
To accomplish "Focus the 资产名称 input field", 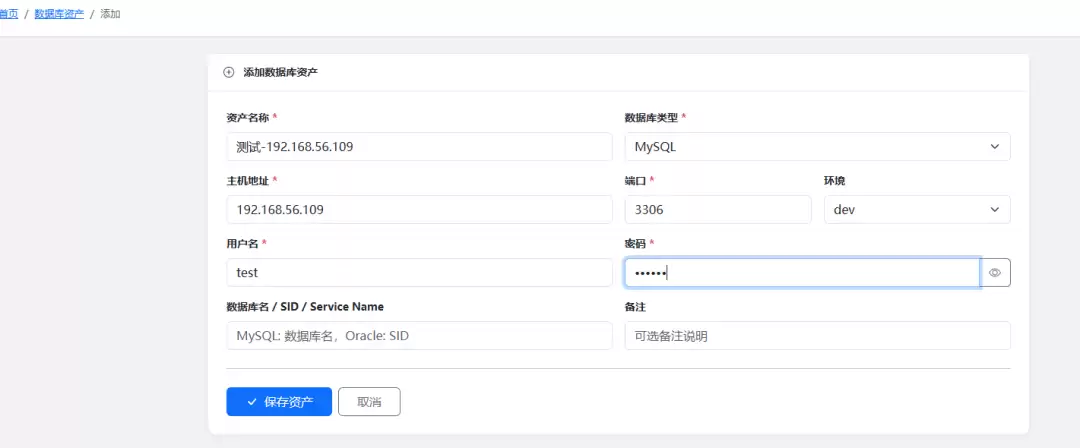I will pos(419,147).
